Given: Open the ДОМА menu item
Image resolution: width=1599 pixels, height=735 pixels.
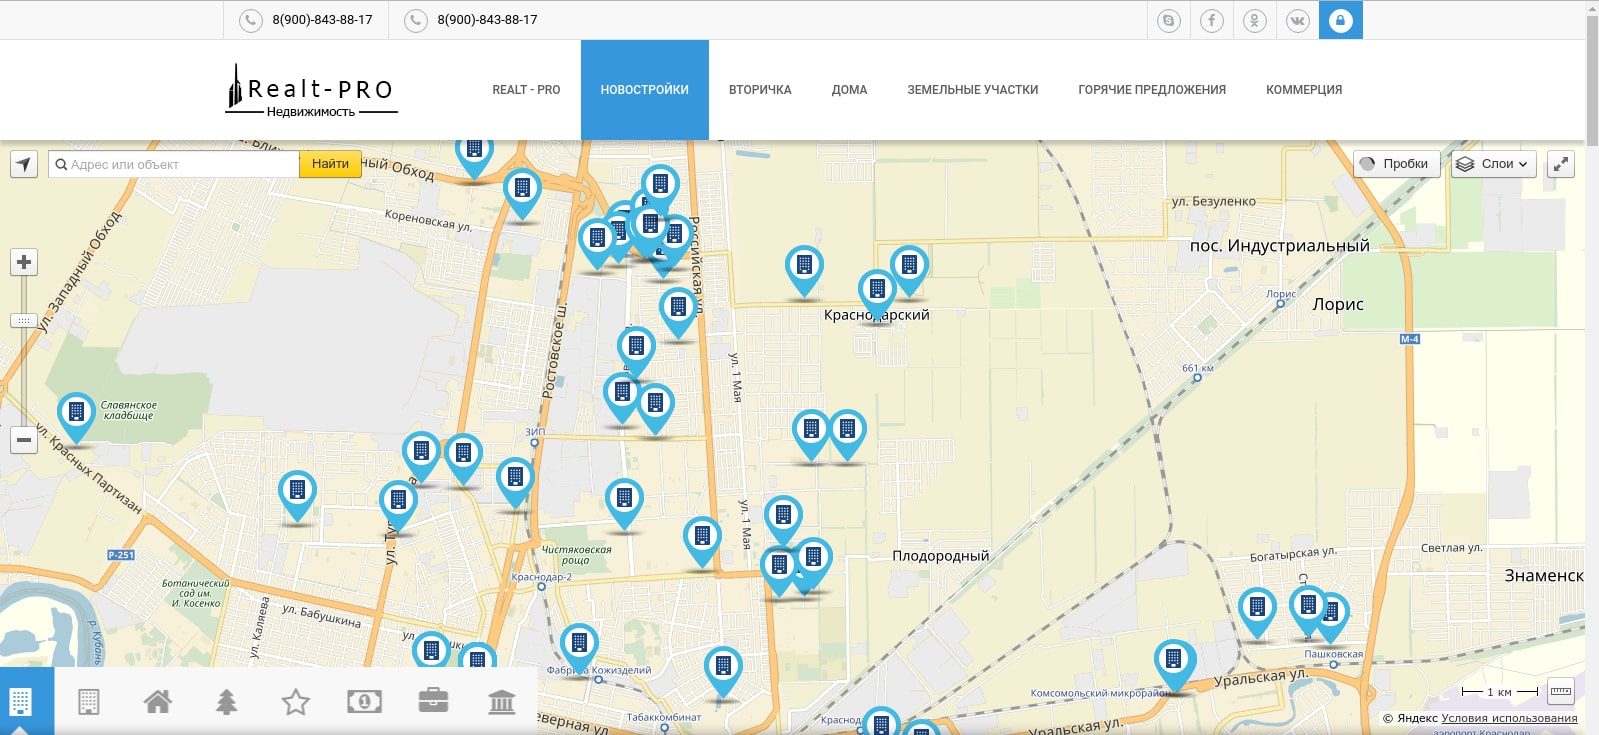Looking at the screenshot, I should point(850,90).
